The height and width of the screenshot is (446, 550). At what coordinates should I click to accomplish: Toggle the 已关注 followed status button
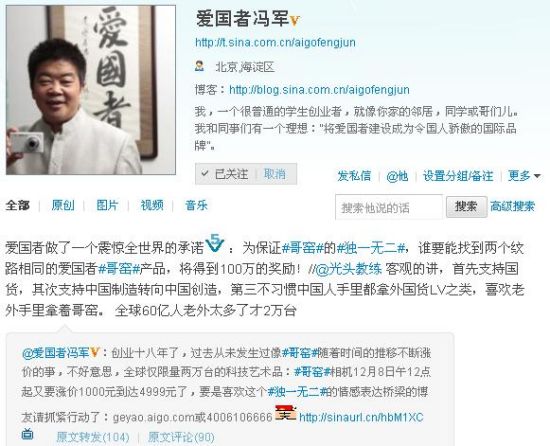click(224, 174)
